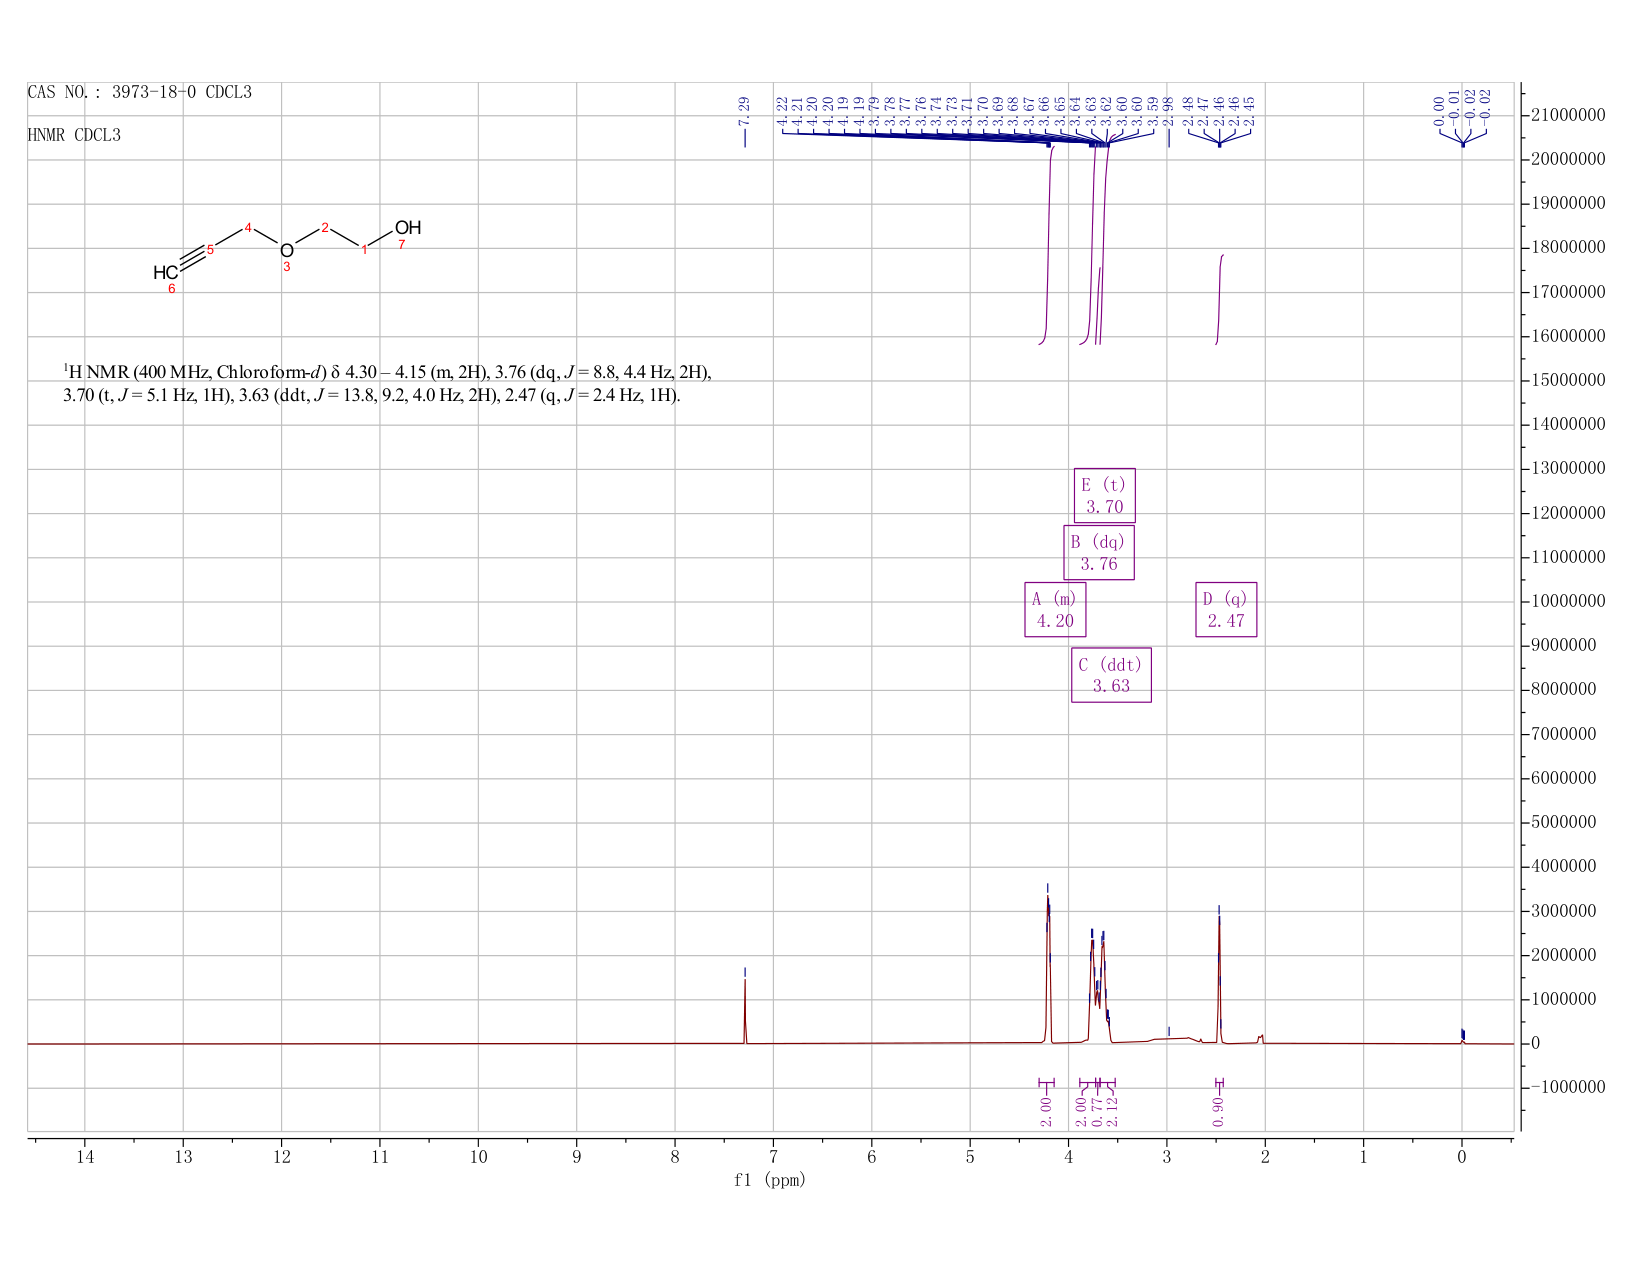Click the 'D (q) 2.47' multiplet label box
Screen dimensions: 1650x1275
pos(1226,609)
